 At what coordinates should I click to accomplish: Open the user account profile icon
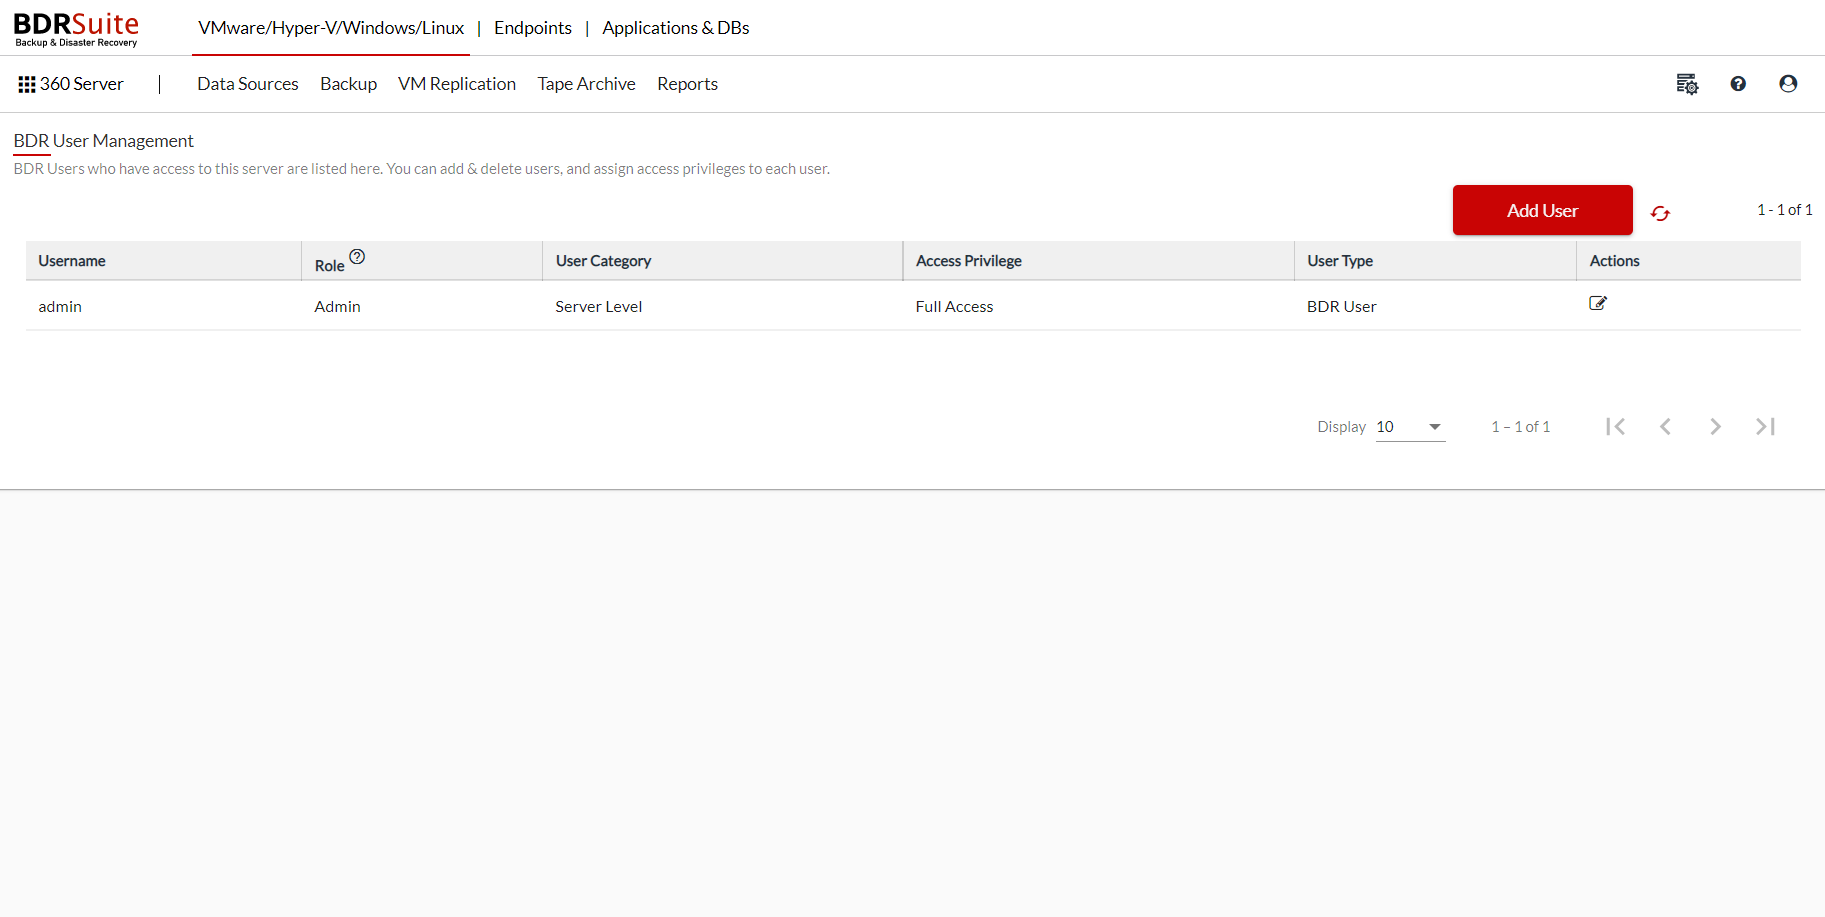(x=1788, y=84)
